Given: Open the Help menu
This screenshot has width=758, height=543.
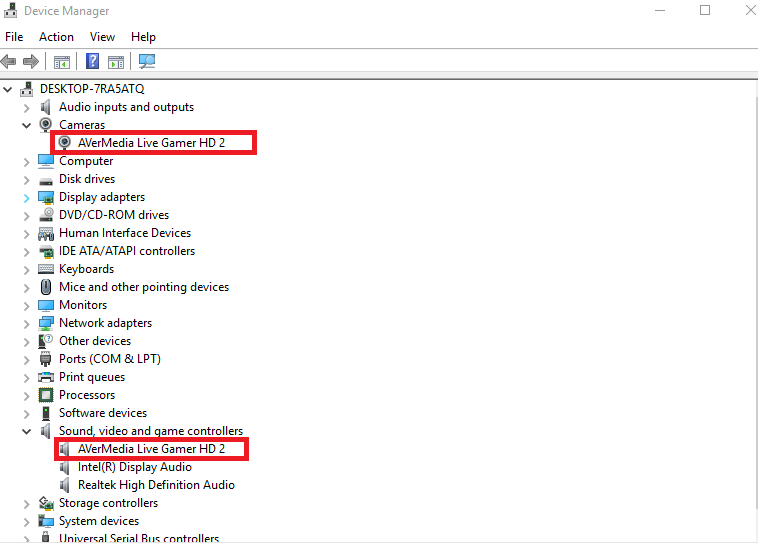Looking at the screenshot, I should point(143,37).
